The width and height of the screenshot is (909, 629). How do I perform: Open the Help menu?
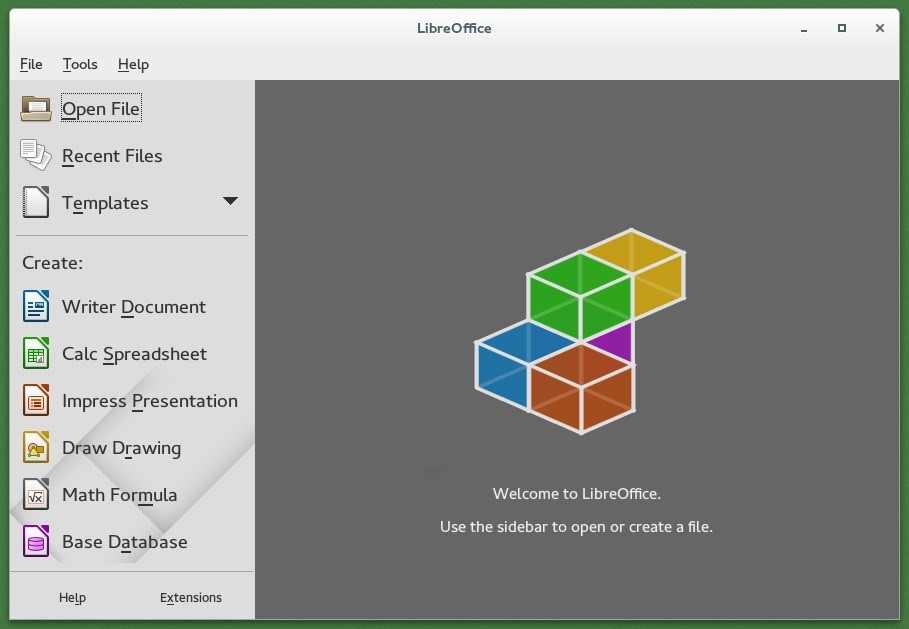133,64
